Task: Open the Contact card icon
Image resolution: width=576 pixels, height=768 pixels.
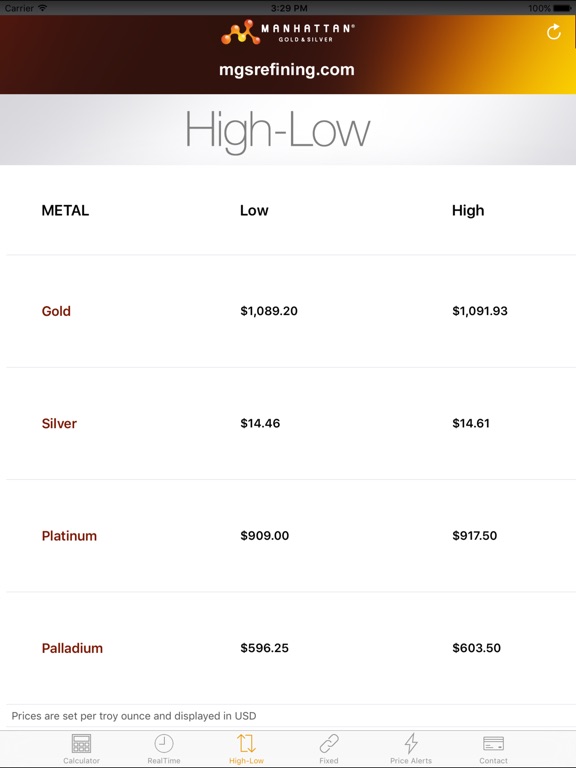Action: pos(493,744)
